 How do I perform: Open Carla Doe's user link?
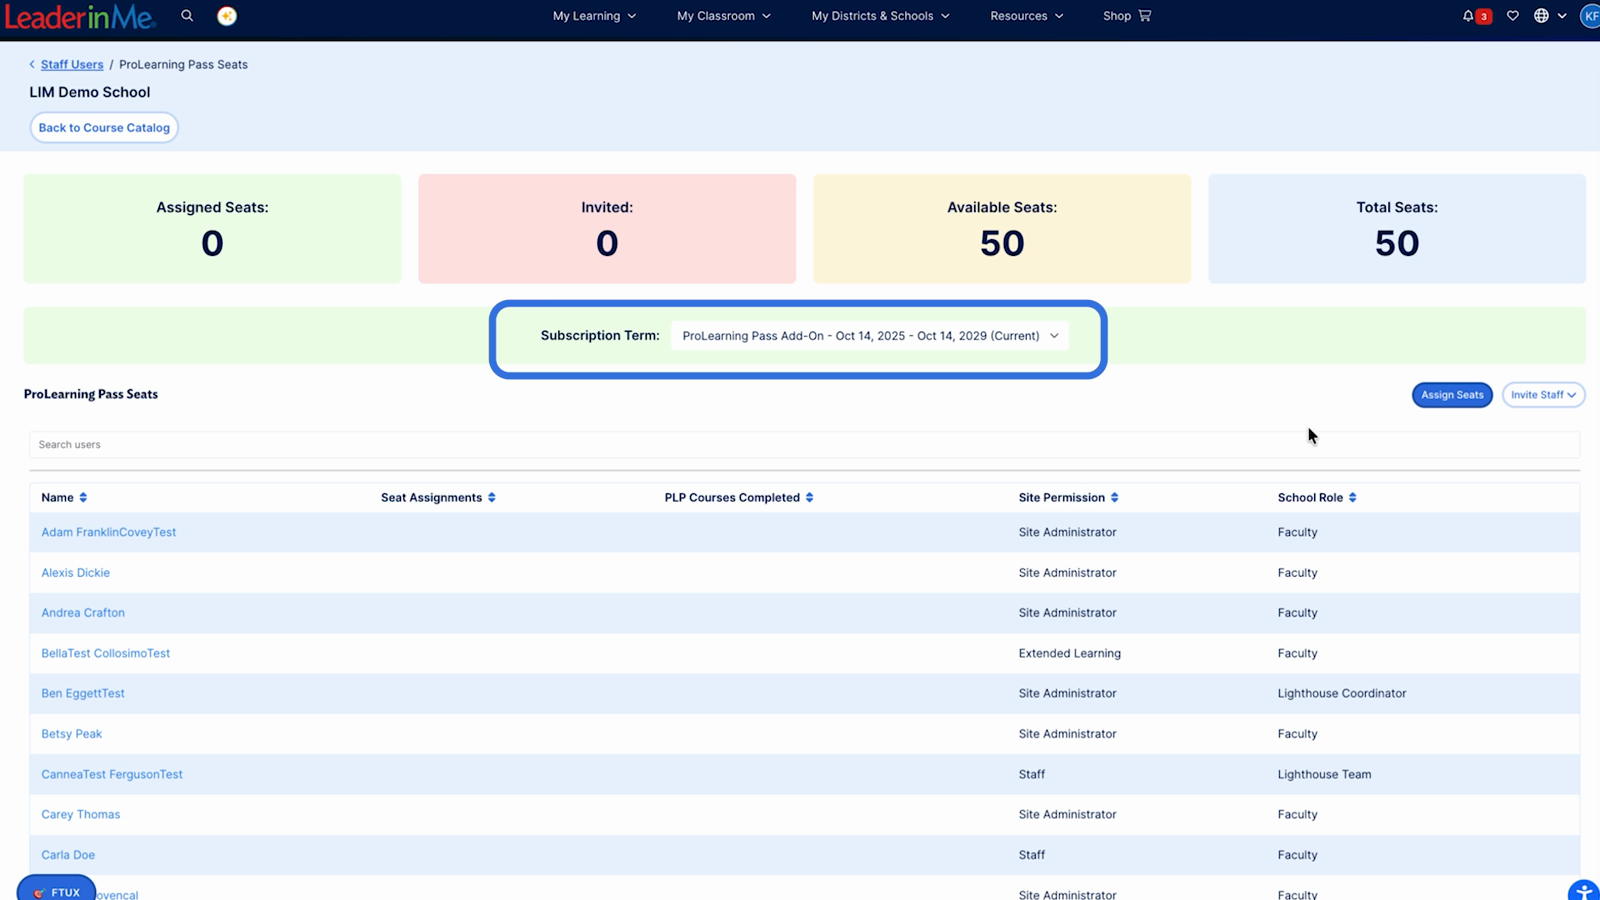coord(68,855)
